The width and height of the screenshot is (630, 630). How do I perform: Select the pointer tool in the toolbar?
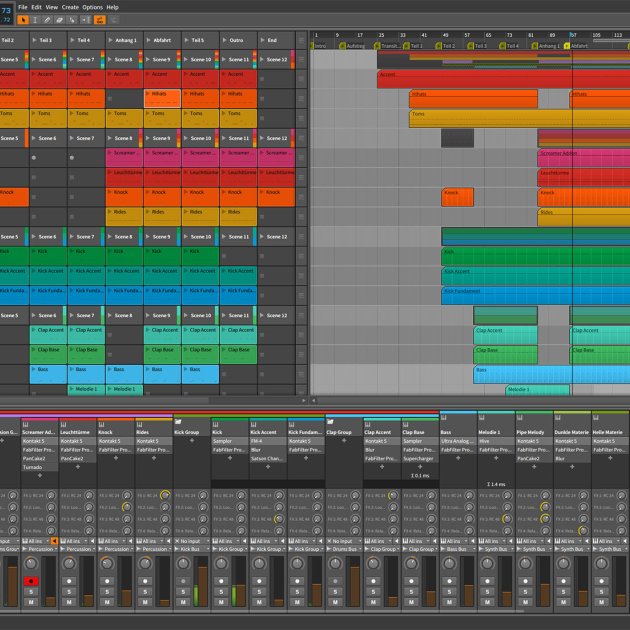tap(22, 19)
